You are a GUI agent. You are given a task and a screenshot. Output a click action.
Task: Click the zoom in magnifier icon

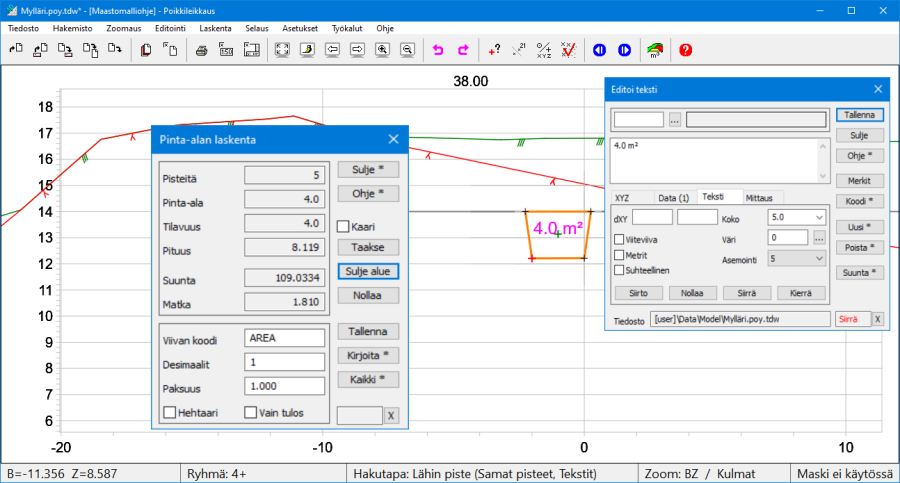pos(382,49)
